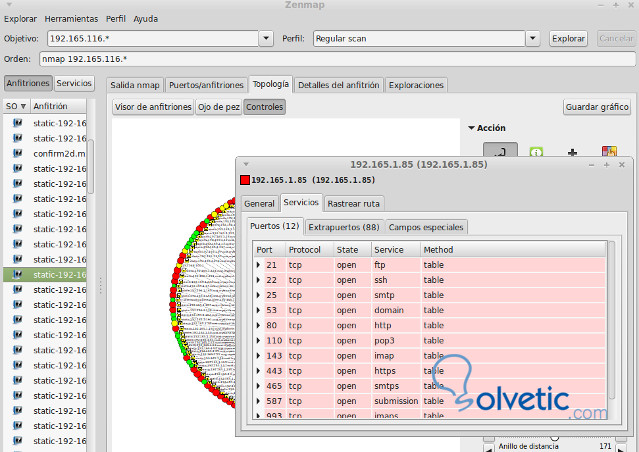This screenshot has height=452, width=639.
Task: Toggle the Controles panel button
Action: point(264,107)
